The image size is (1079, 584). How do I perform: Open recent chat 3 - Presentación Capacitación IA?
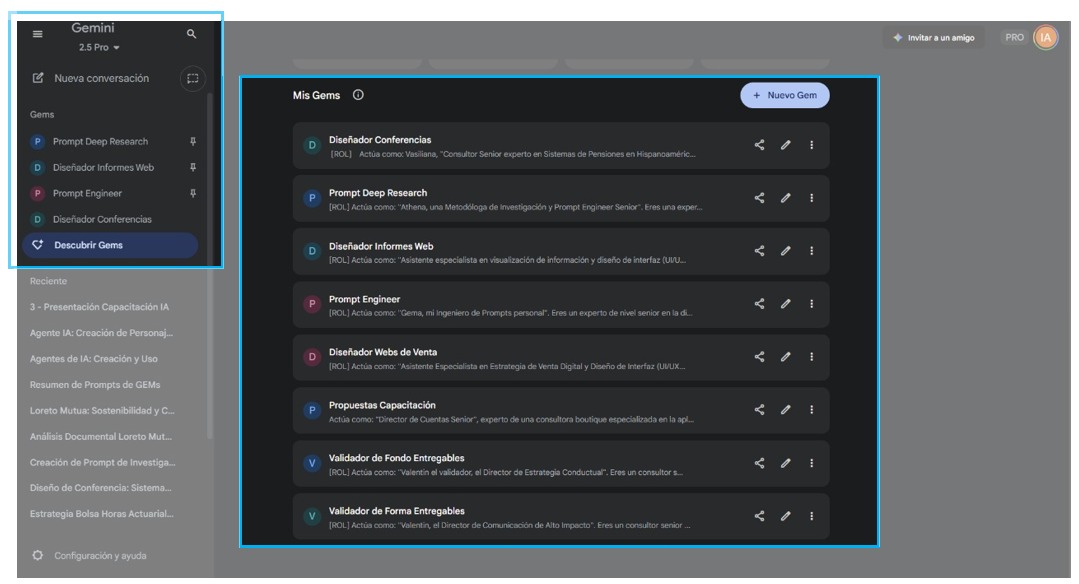click(x=99, y=307)
